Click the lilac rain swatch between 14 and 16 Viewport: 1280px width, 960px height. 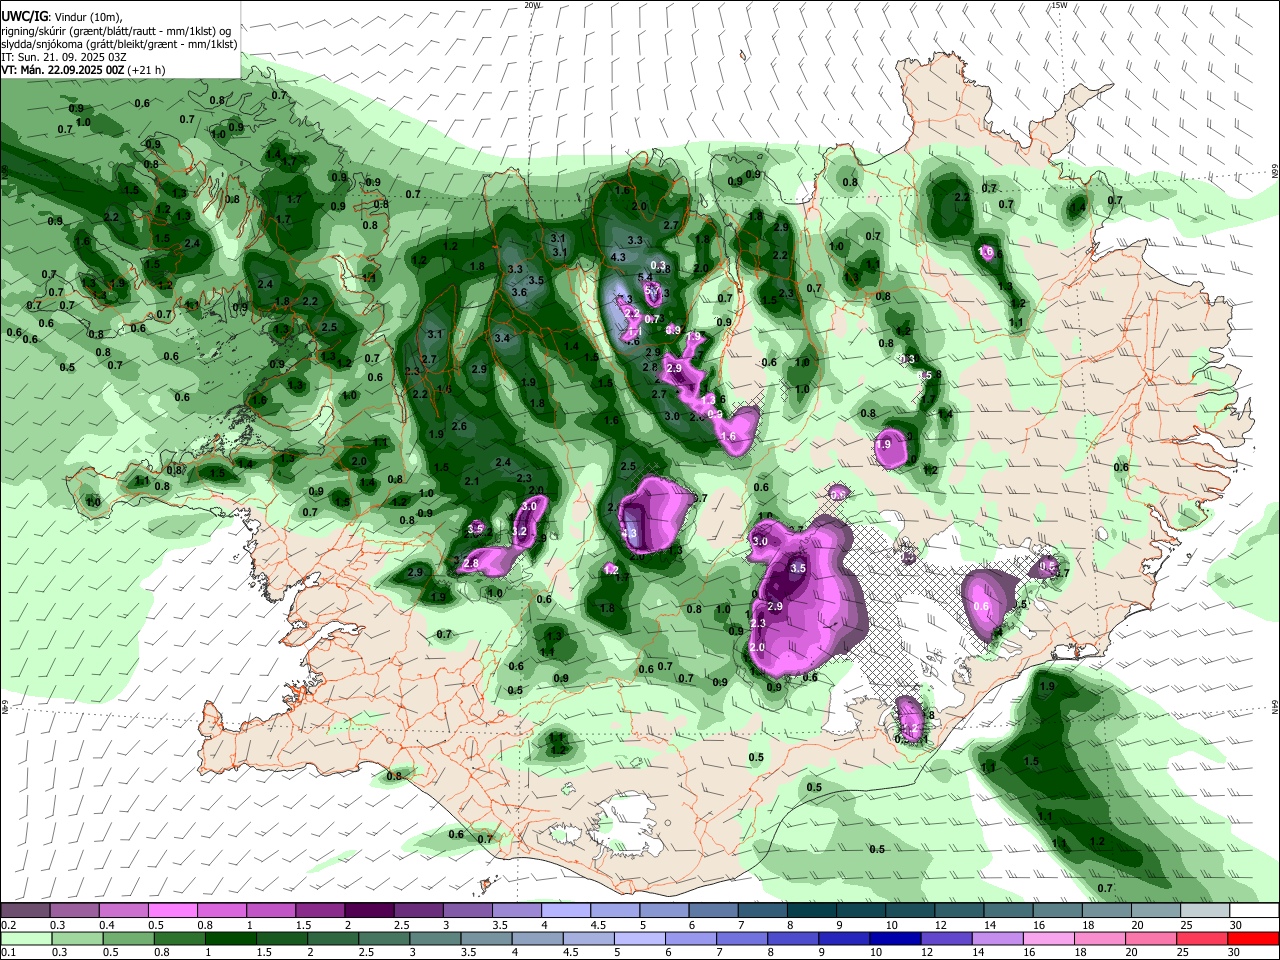997,938
